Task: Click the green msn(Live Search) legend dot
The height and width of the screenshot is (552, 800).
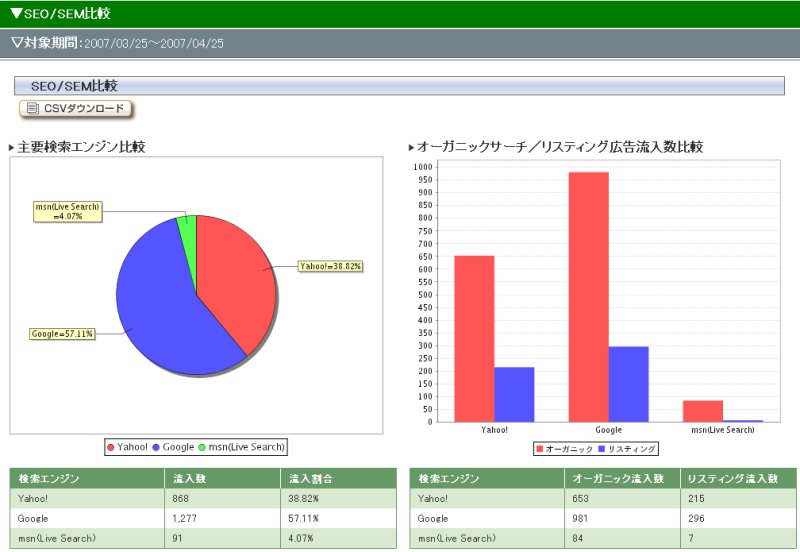Action: click(202, 447)
